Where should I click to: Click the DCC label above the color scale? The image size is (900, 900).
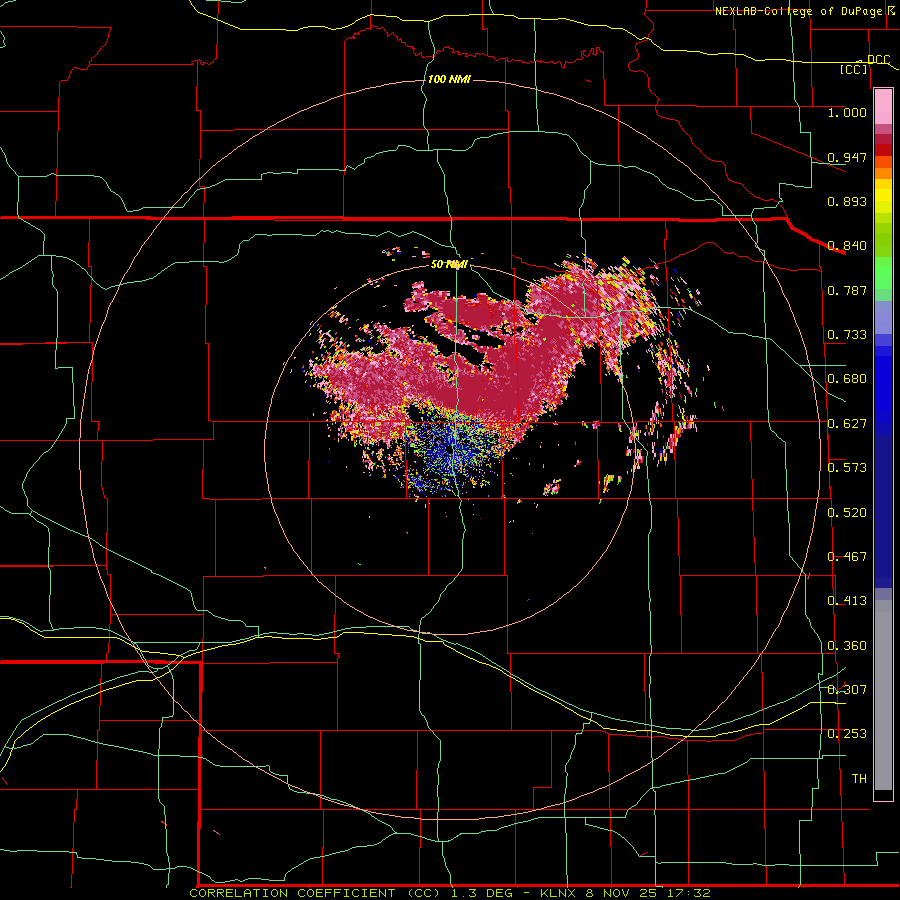tap(878, 60)
